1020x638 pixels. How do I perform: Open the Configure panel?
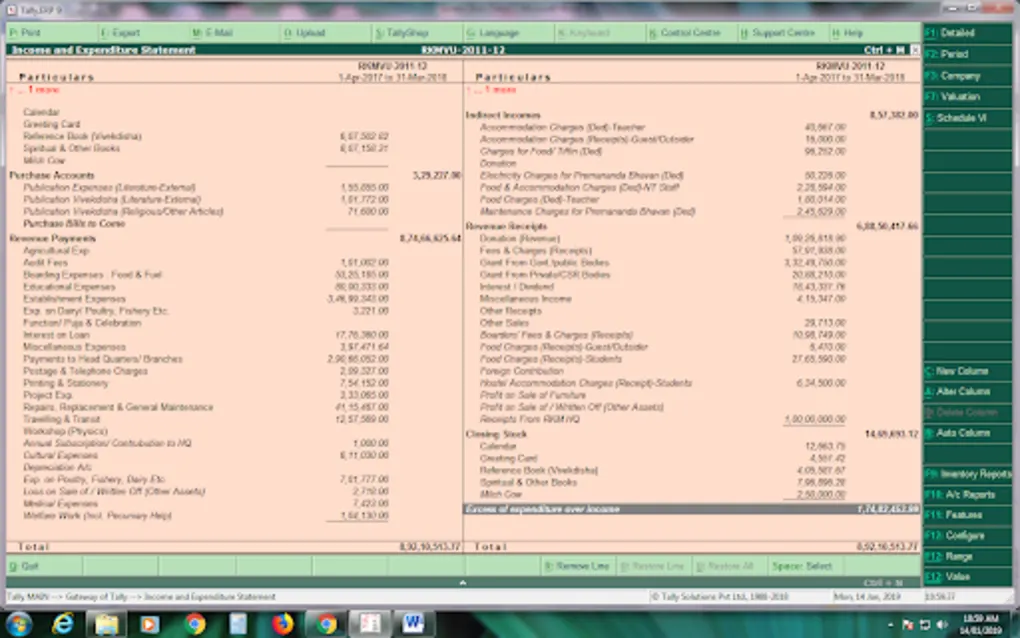[x=965, y=535]
